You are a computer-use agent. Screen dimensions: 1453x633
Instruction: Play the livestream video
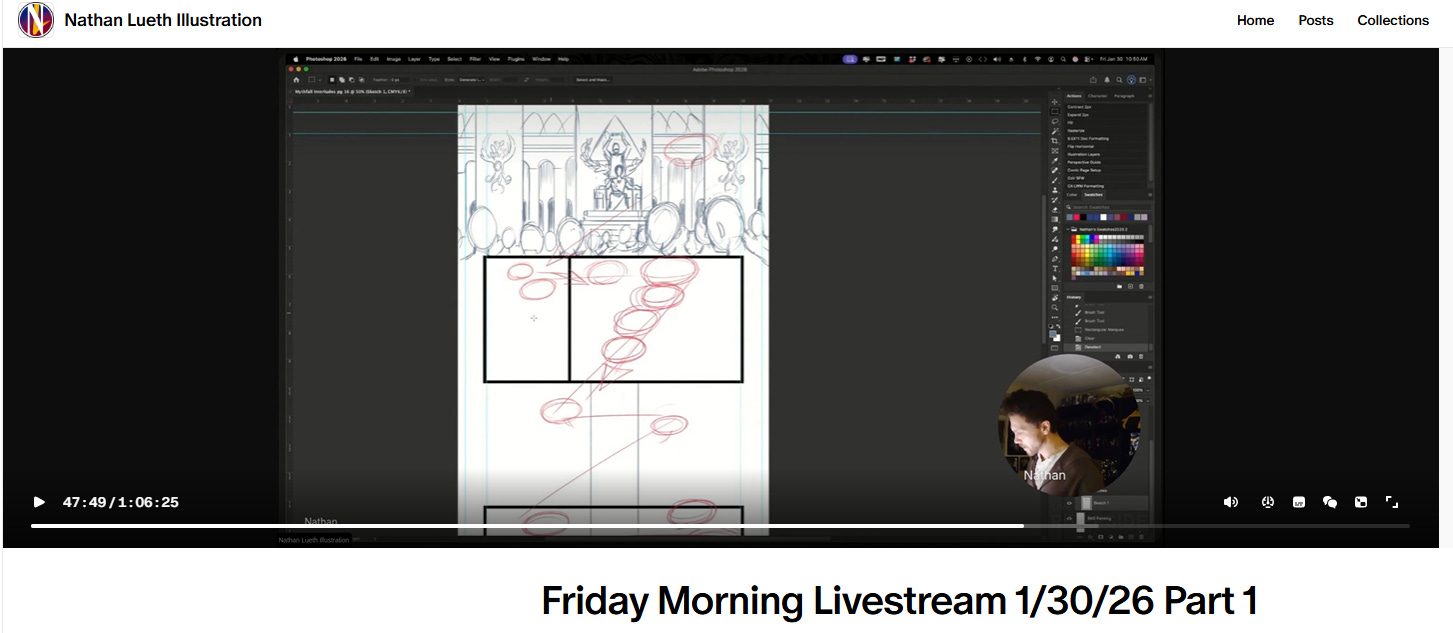(39, 502)
